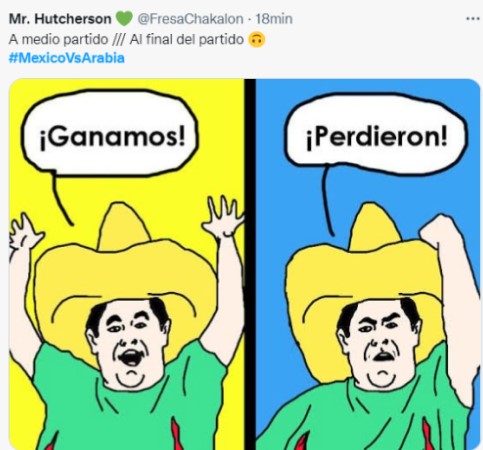Click the green shirt in the blue panel
Screen dimensions: 483x450
367,413
